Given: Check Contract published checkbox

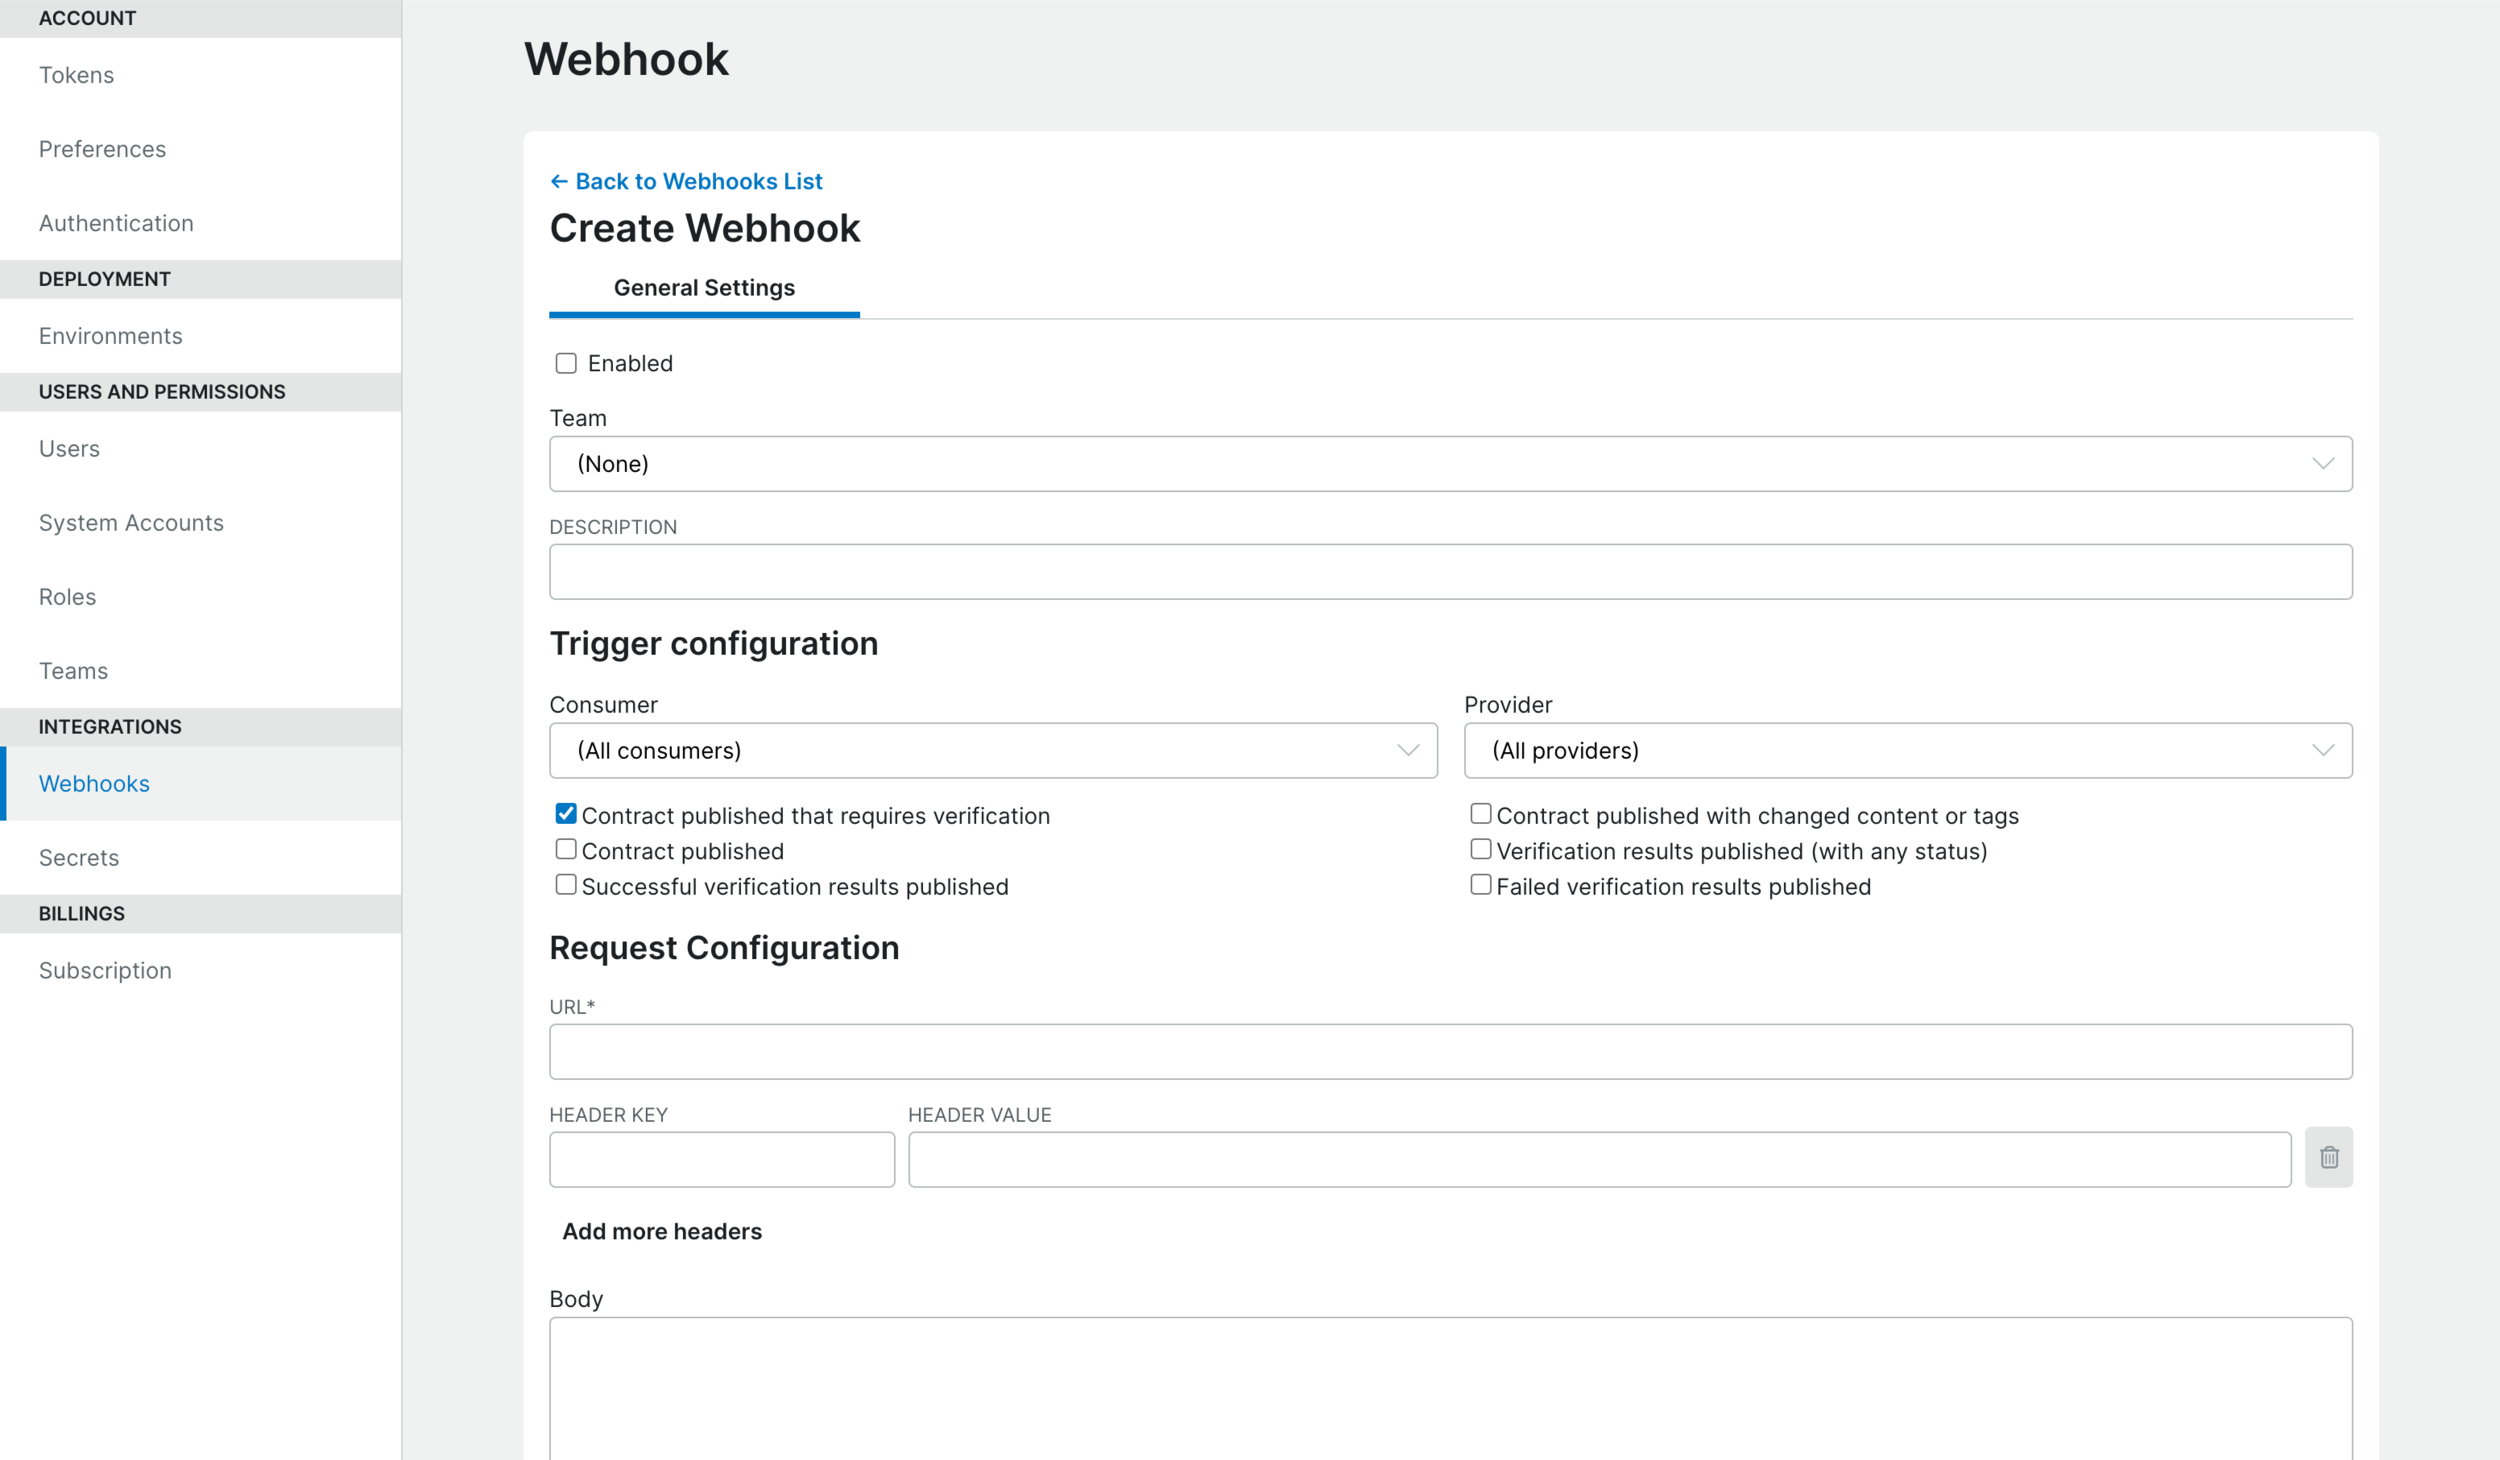Looking at the screenshot, I should tap(566, 850).
